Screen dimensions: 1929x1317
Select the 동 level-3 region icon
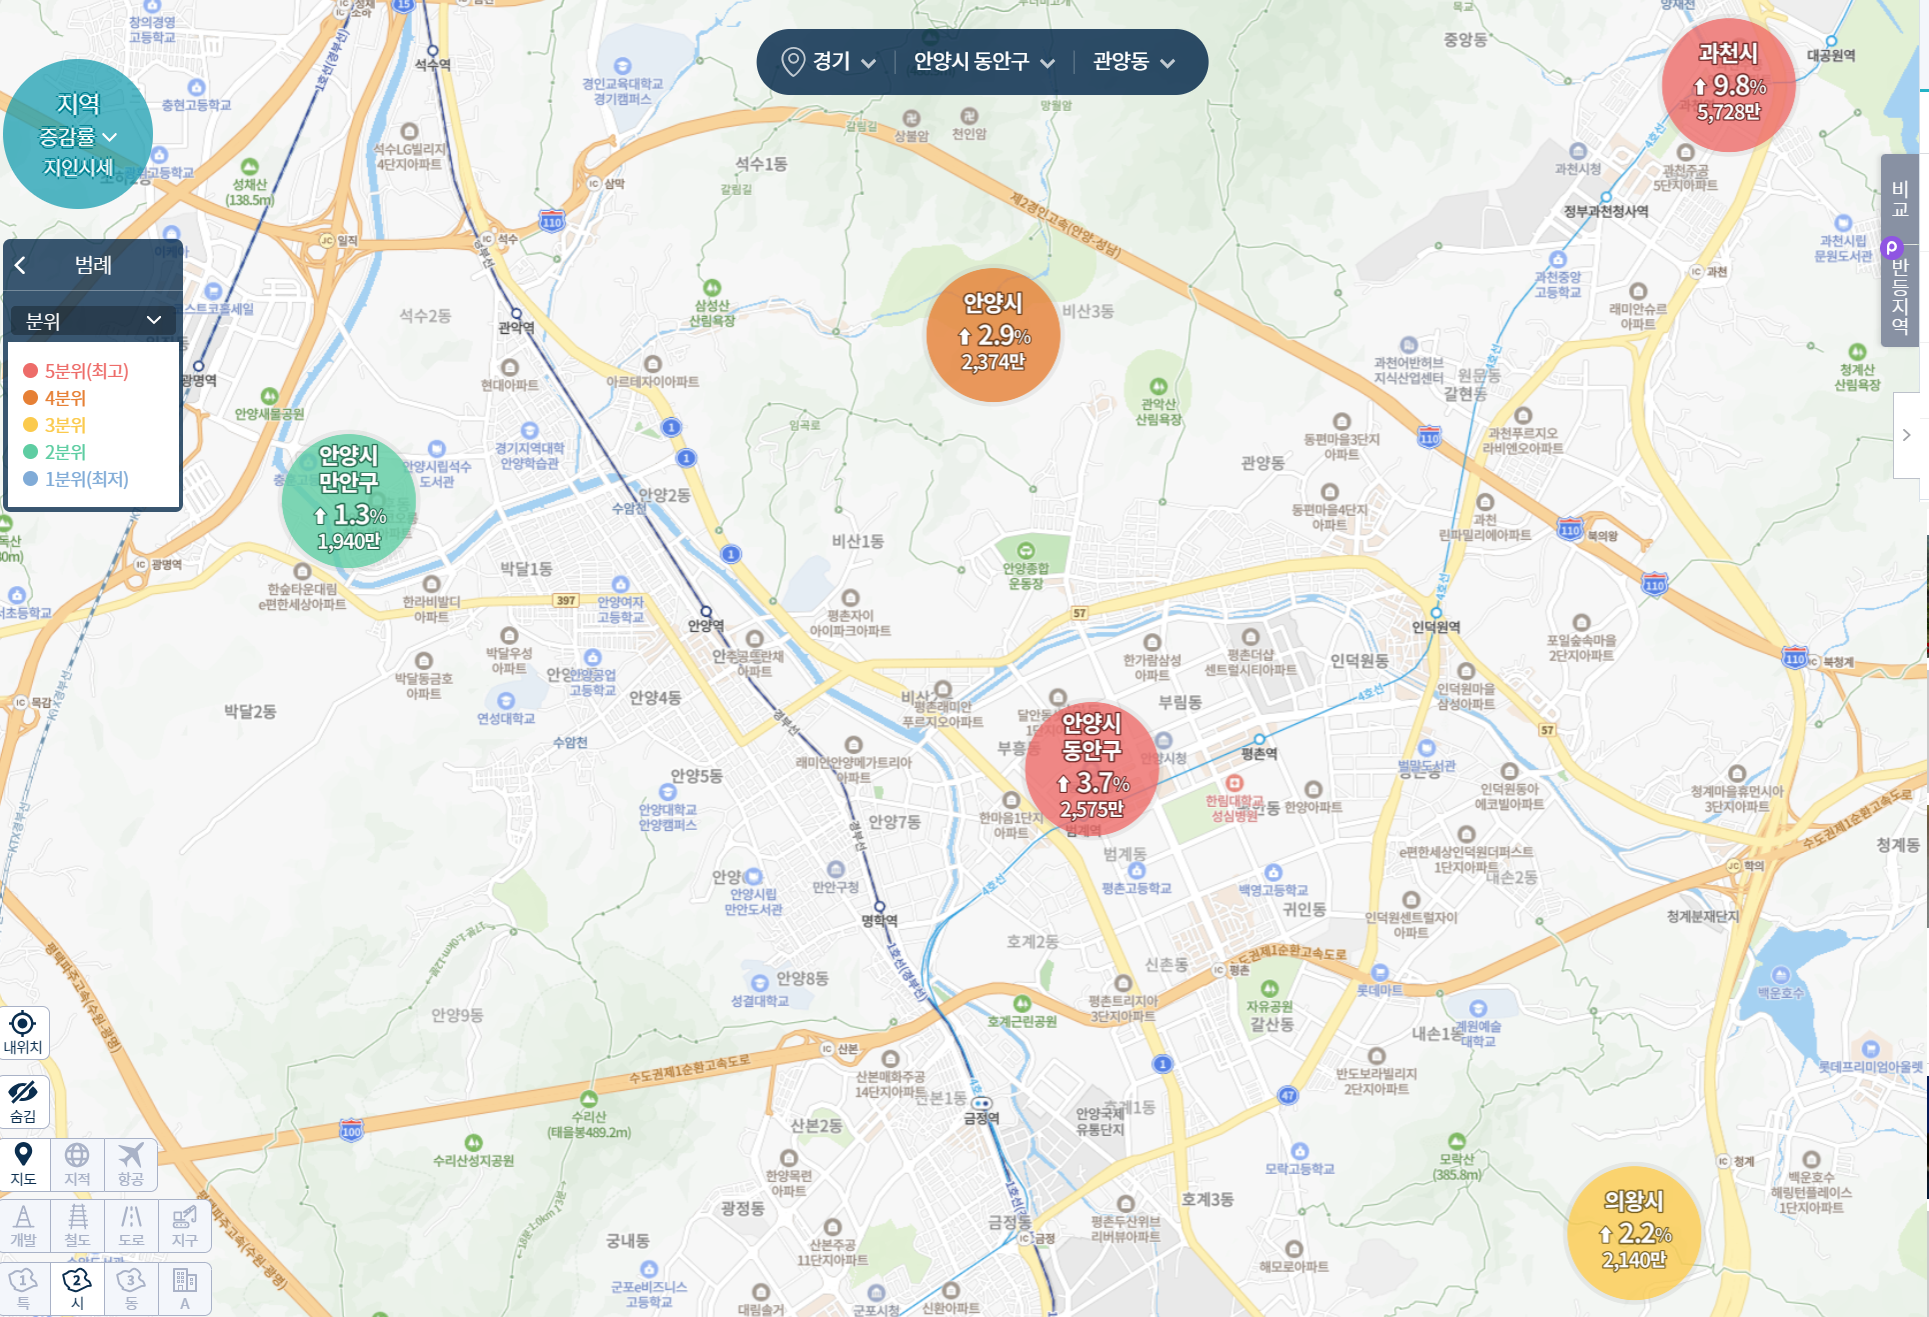[131, 1288]
